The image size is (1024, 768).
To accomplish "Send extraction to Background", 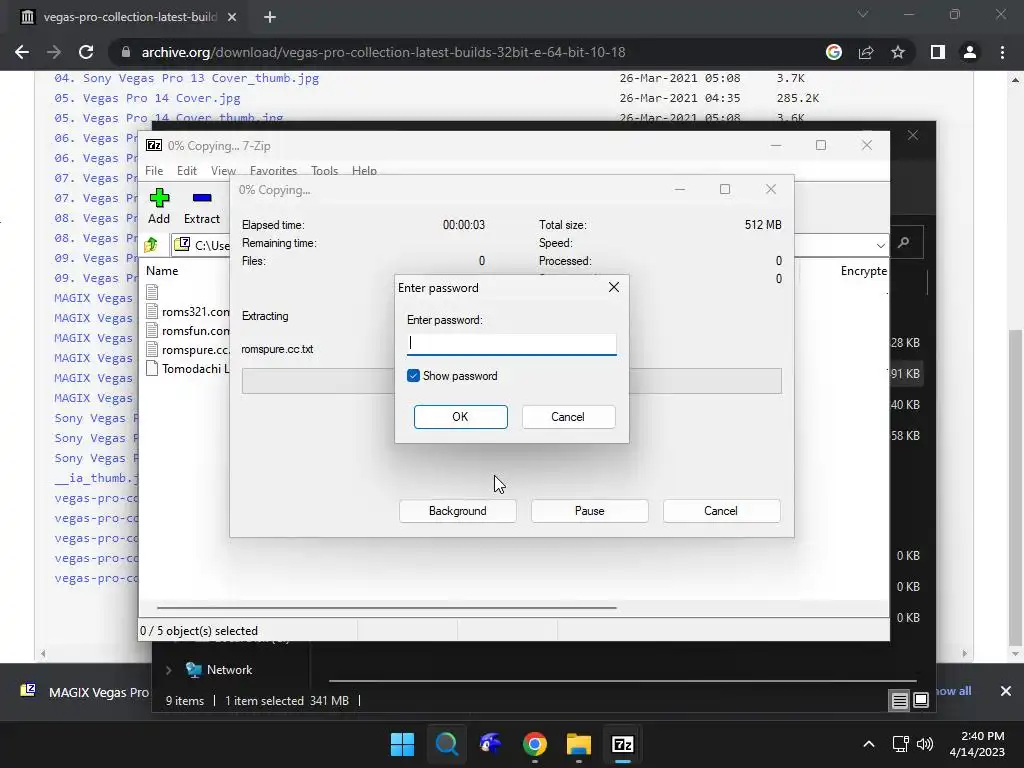I will pyautogui.click(x=457, y=511).
